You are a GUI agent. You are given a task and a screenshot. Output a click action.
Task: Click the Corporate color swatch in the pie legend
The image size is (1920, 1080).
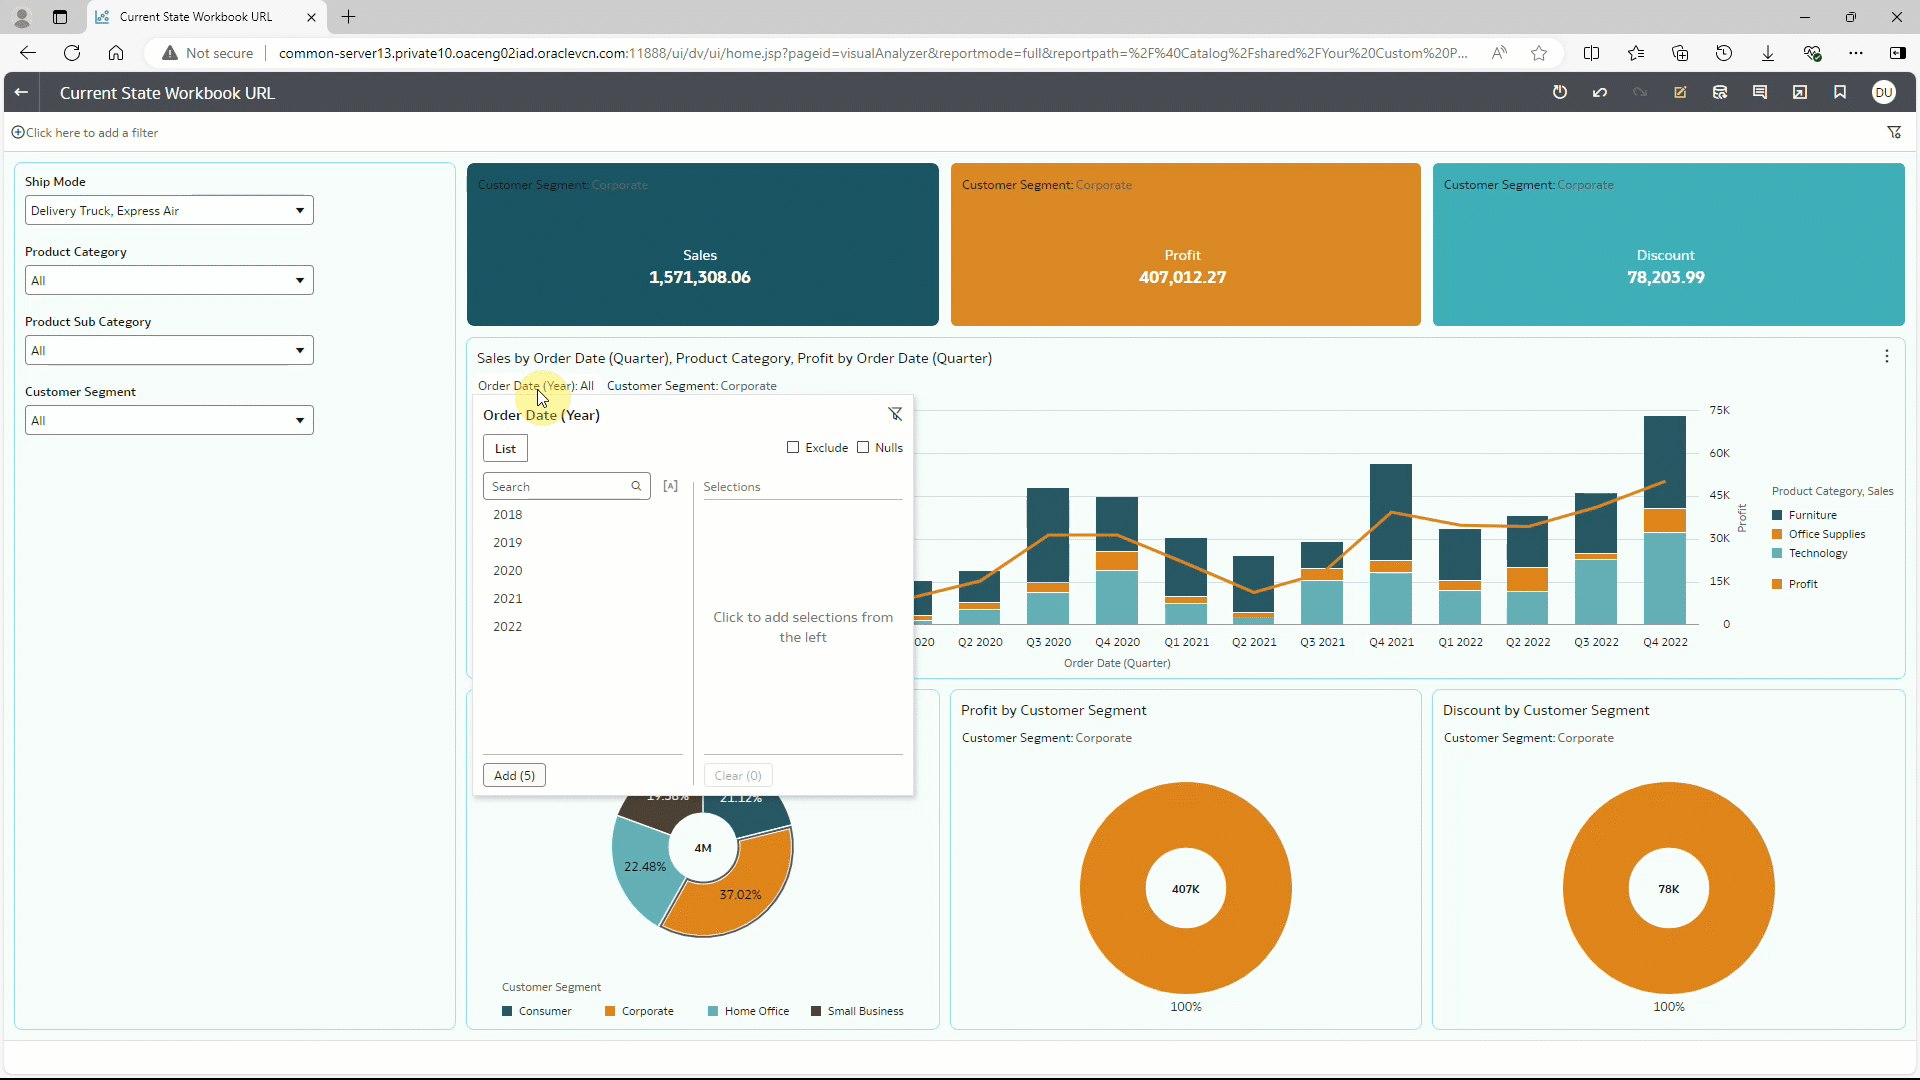(610, 1011)
